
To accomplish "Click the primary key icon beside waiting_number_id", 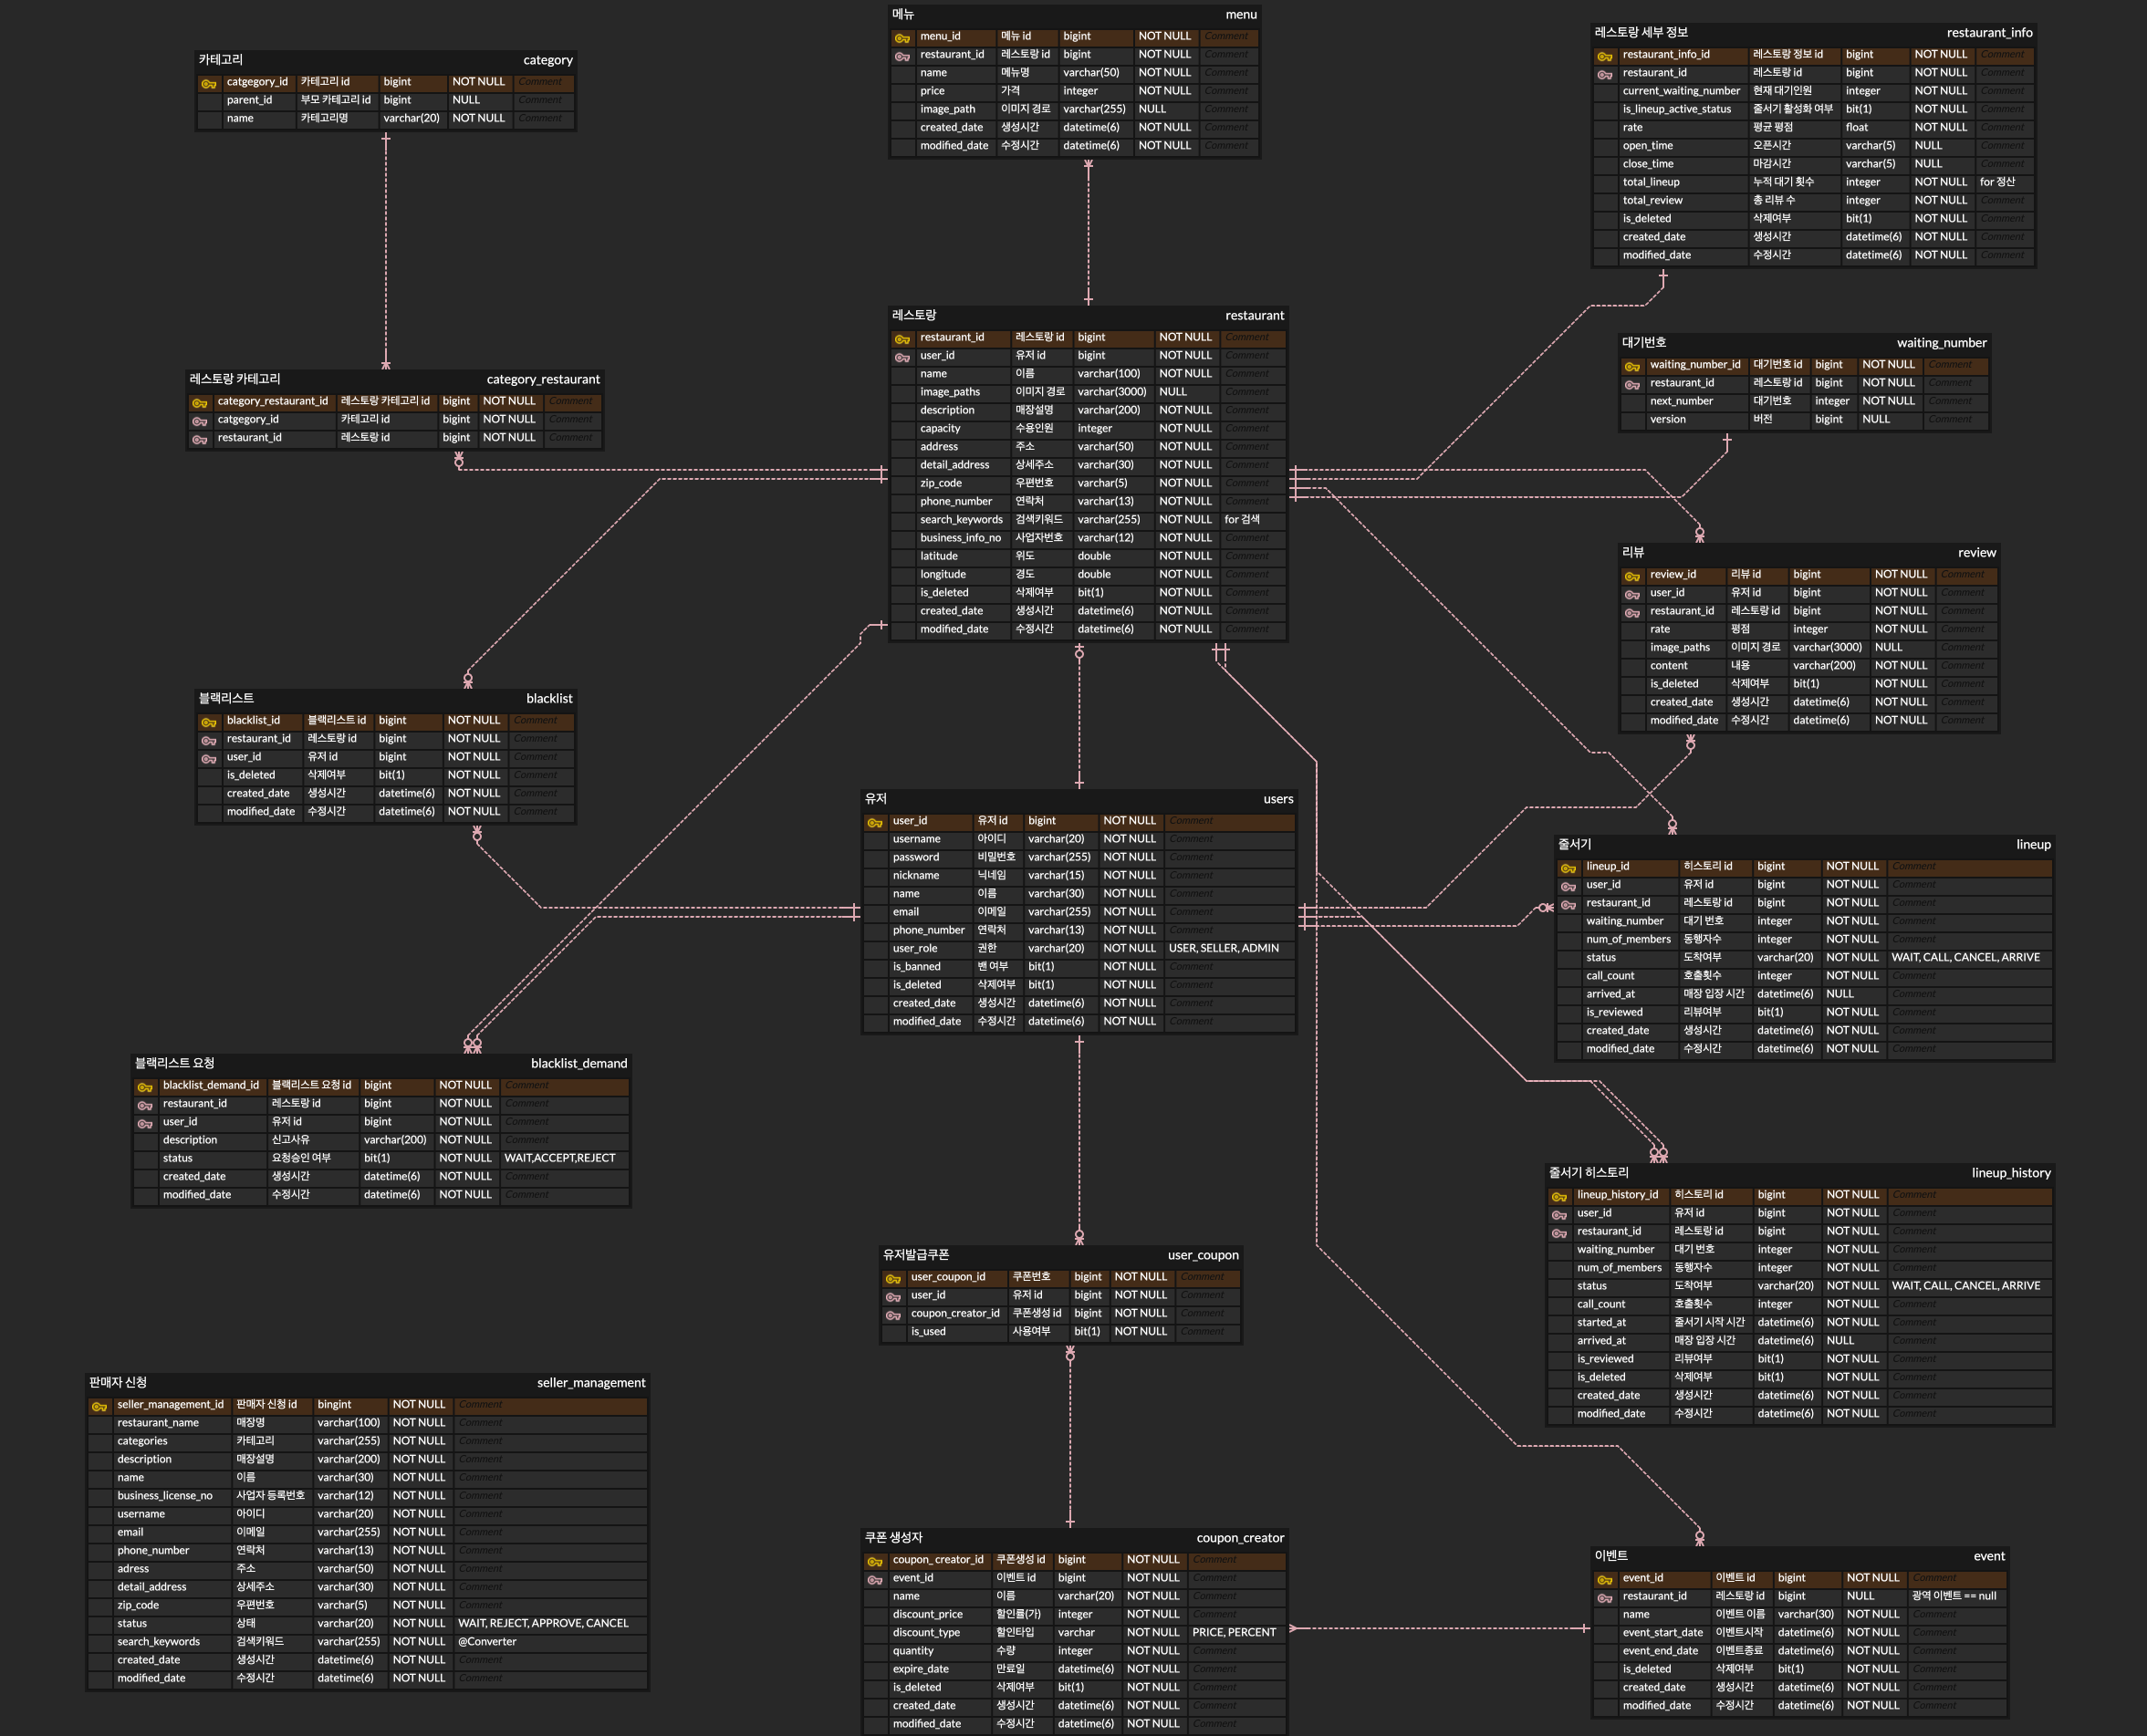I will (1632, 366).
